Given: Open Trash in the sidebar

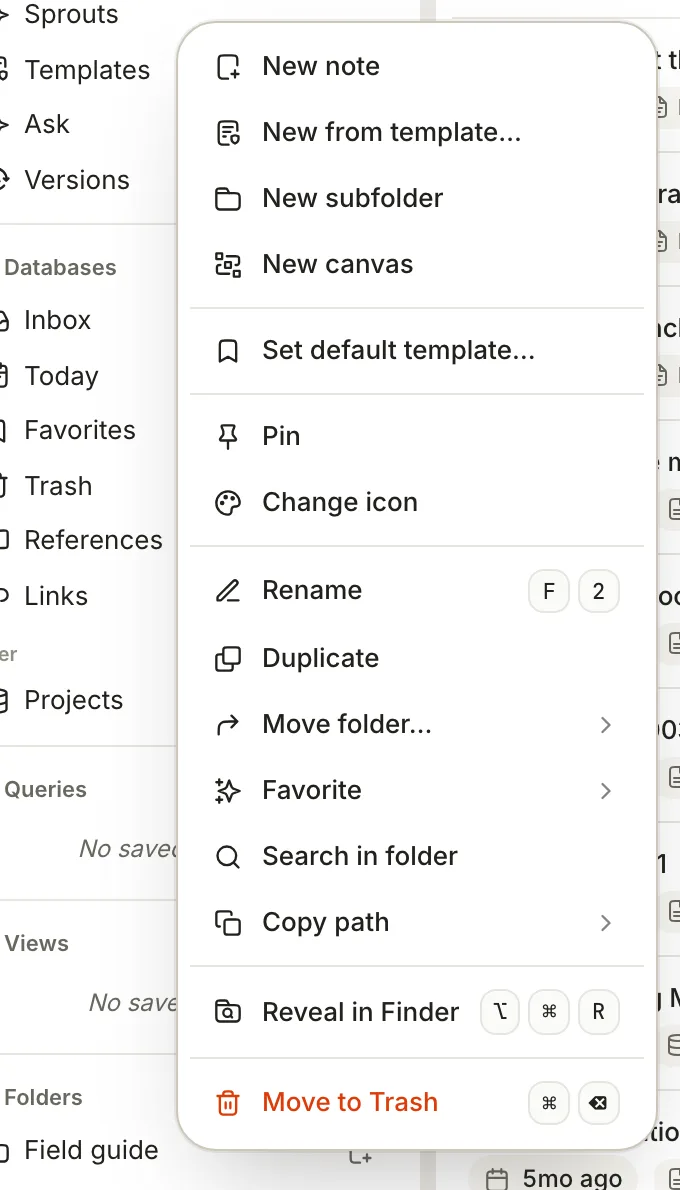Looking at the screenshot, I should [58, 486].
